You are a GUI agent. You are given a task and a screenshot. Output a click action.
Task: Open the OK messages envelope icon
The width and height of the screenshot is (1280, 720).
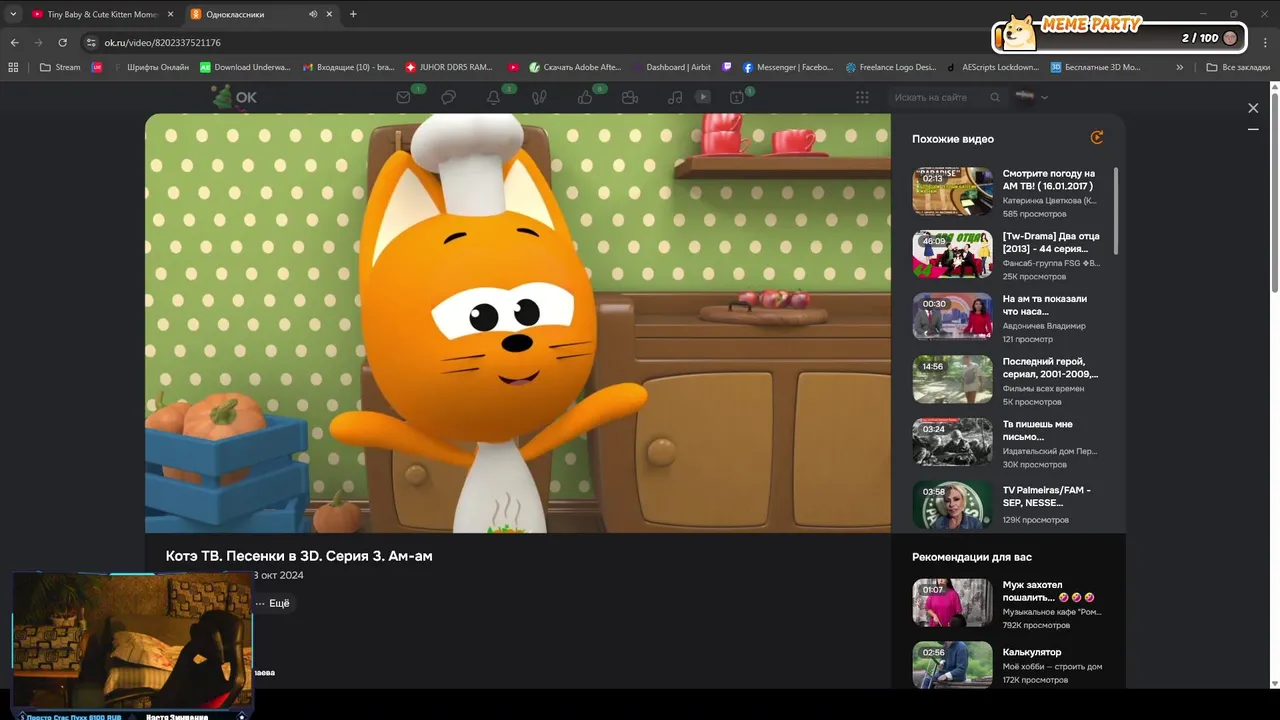pyautogui.click(x=403, y=97)
